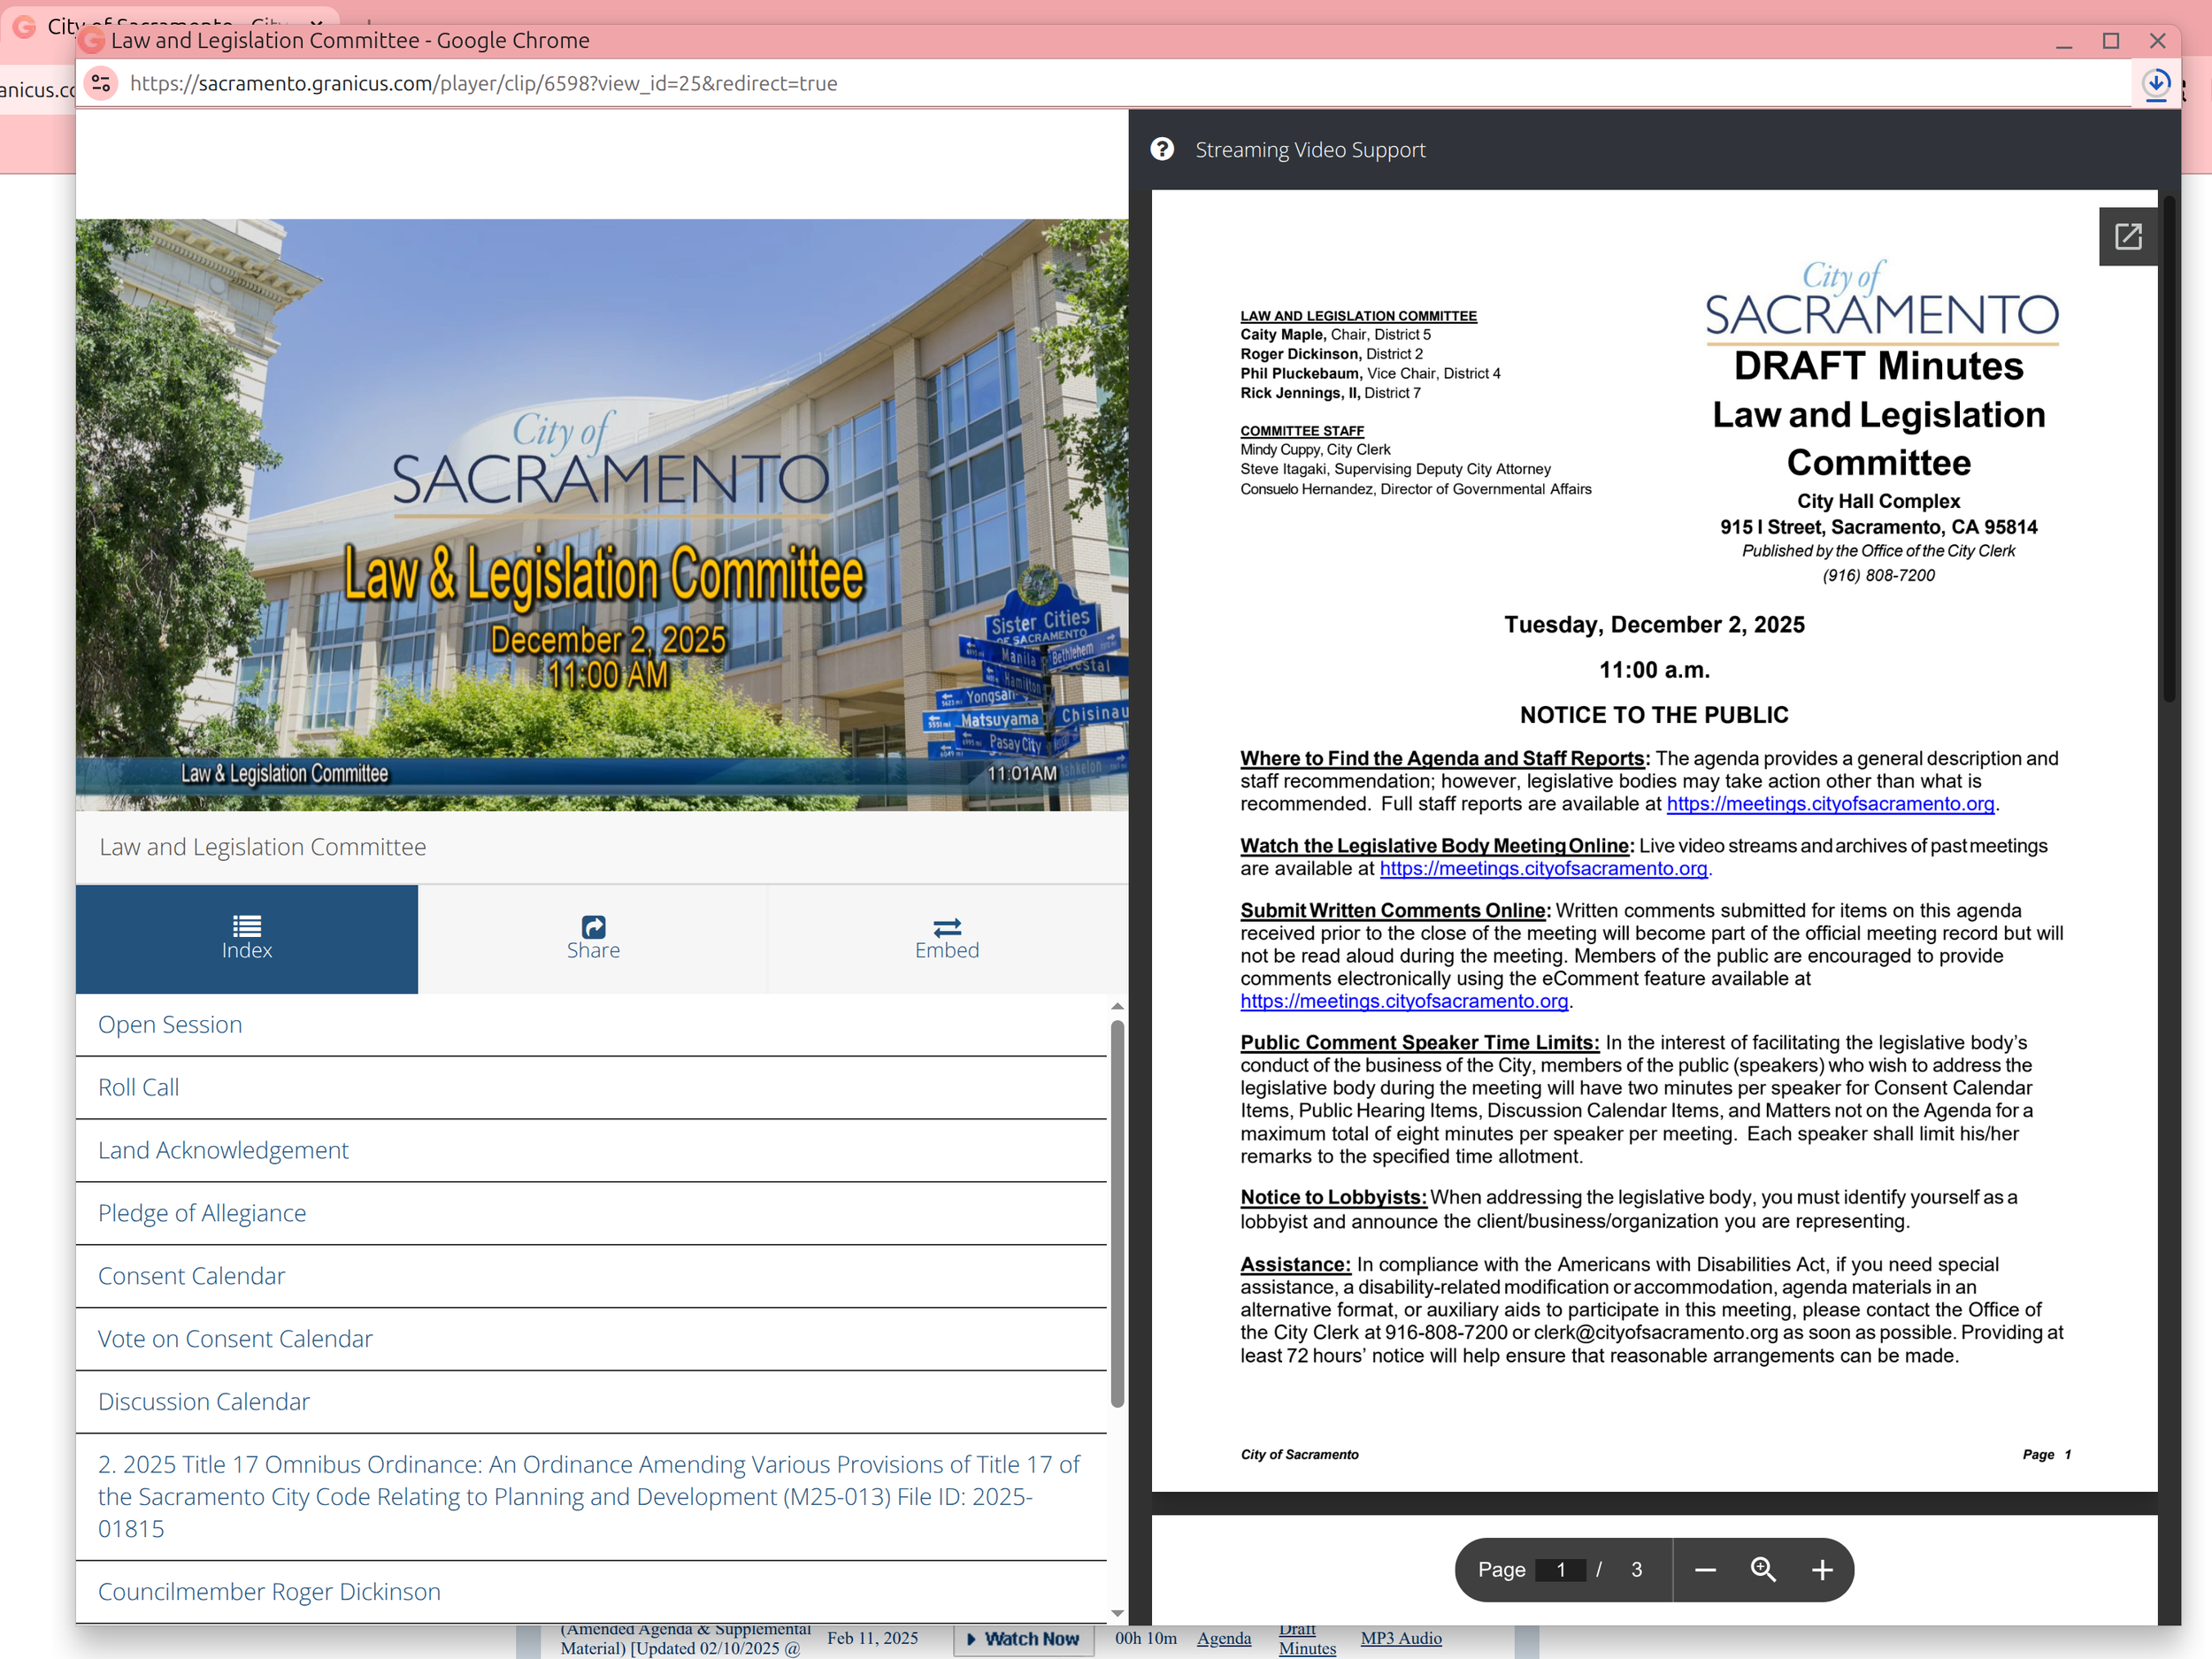Zoom in the PDF with plus icon
Image resolution: width=2212 pixels, height=1659 pixels.
point(1822,1570)
